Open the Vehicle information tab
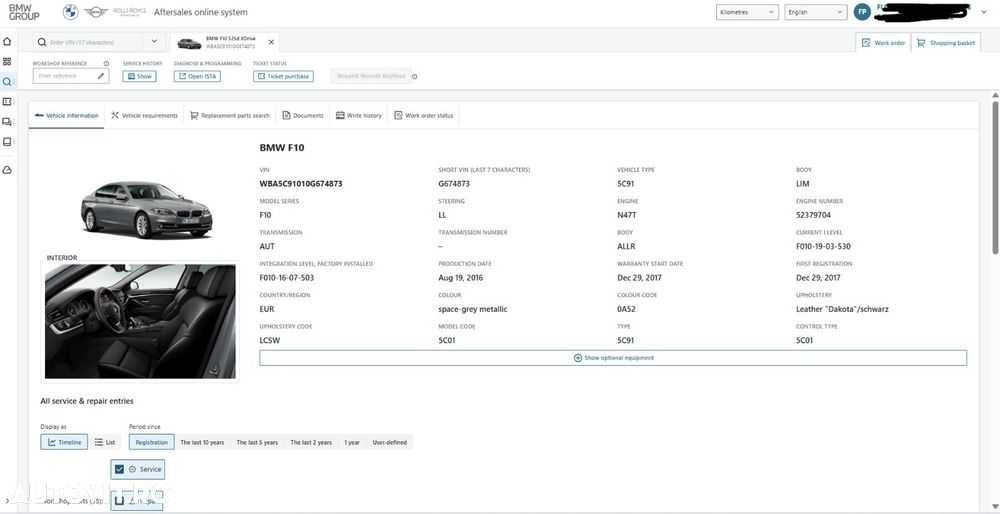This screenshot has height=514, width=1000. click(67, 115)
